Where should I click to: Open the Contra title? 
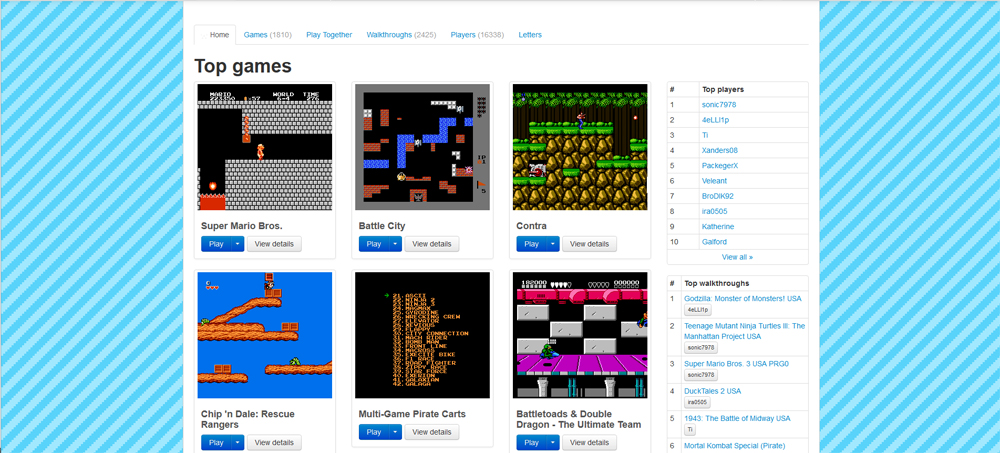(531, 226)
